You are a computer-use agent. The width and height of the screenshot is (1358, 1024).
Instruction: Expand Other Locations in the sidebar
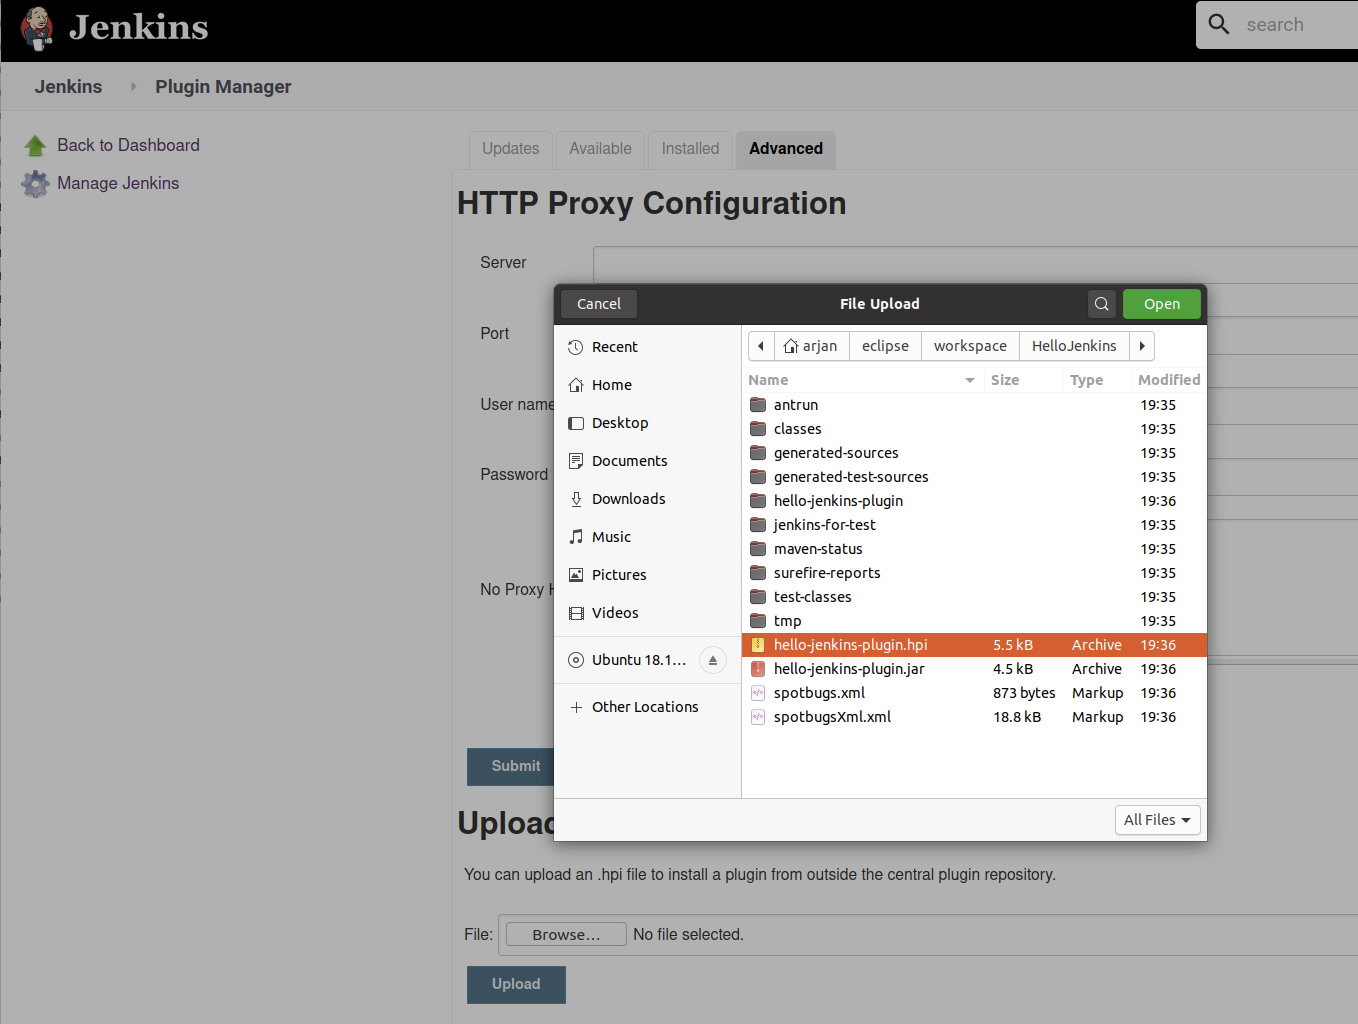click(x=644, y=706)
